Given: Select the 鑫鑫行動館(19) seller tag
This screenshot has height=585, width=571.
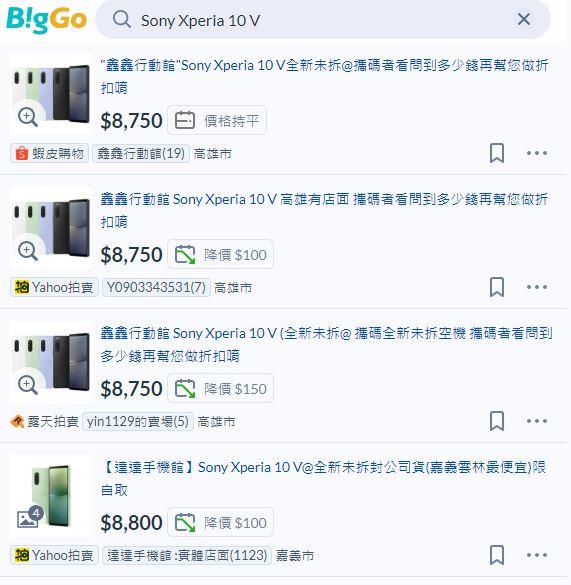Looking at the screenshot, I should 141,153.
